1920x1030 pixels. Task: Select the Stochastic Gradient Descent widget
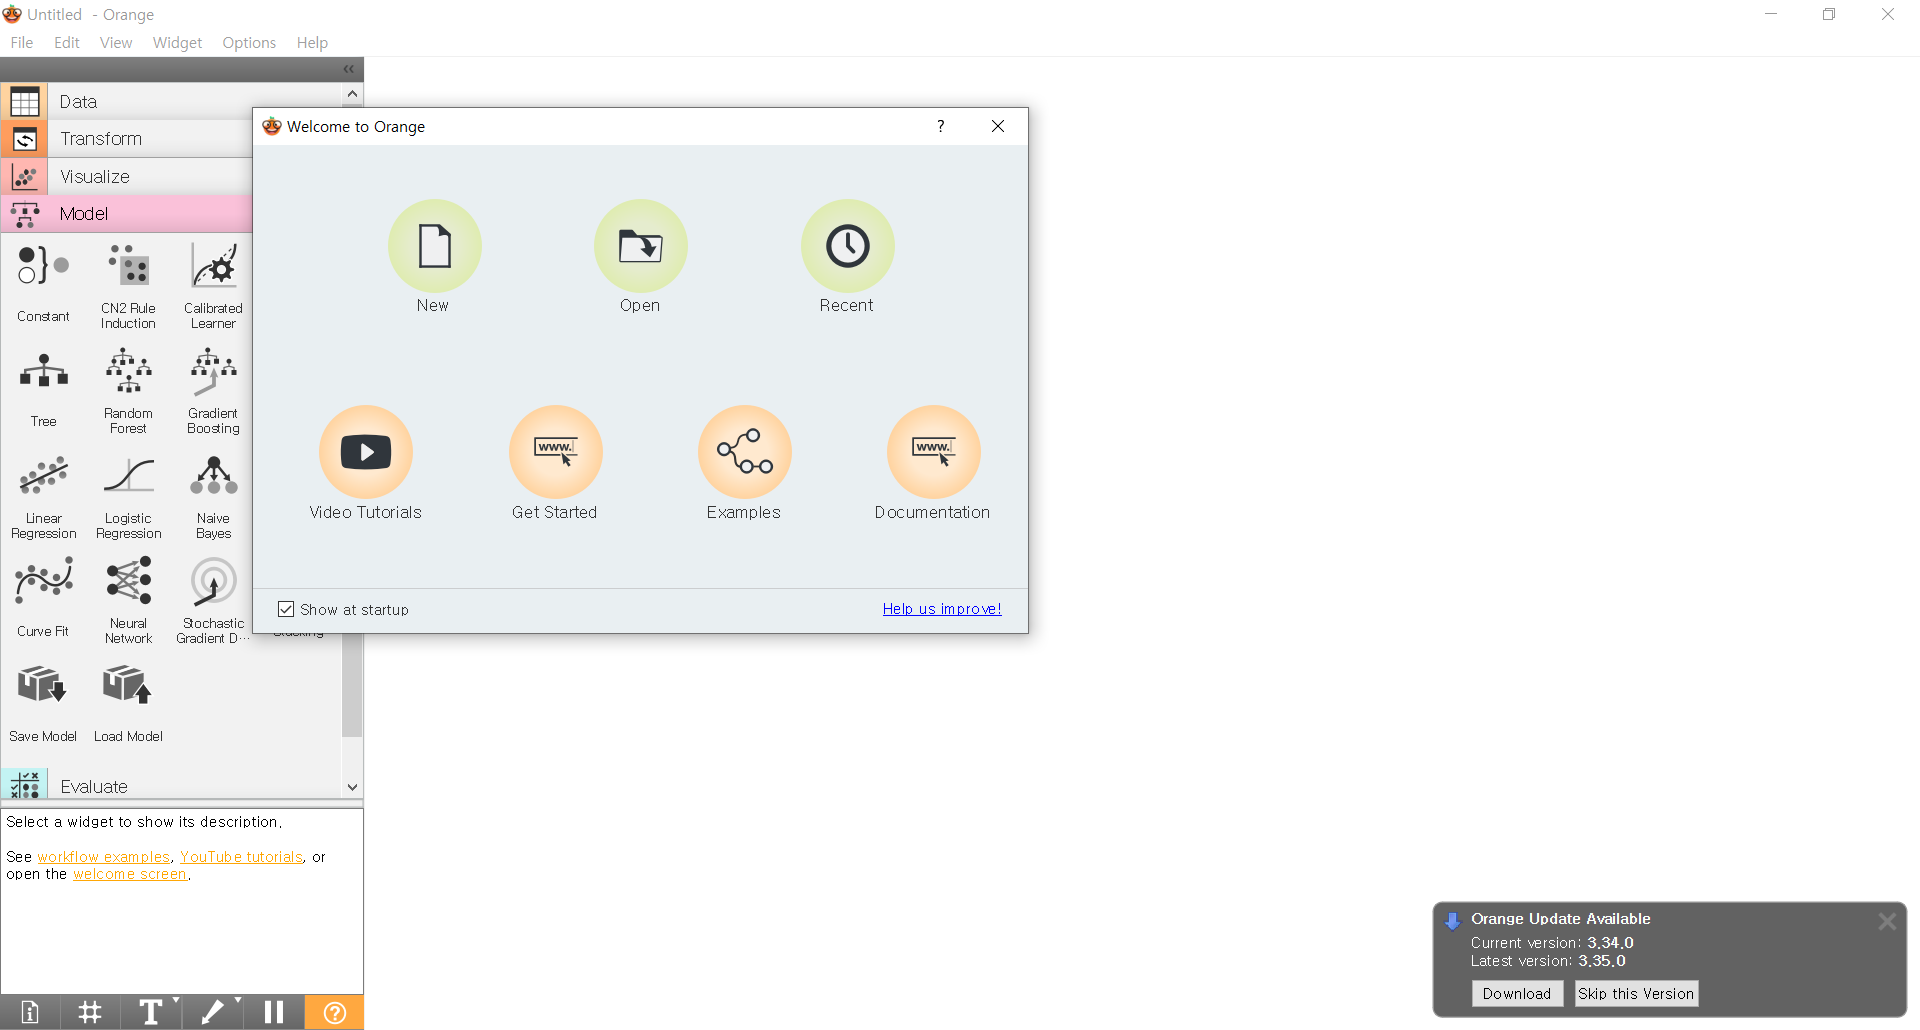tap(213, 599)
